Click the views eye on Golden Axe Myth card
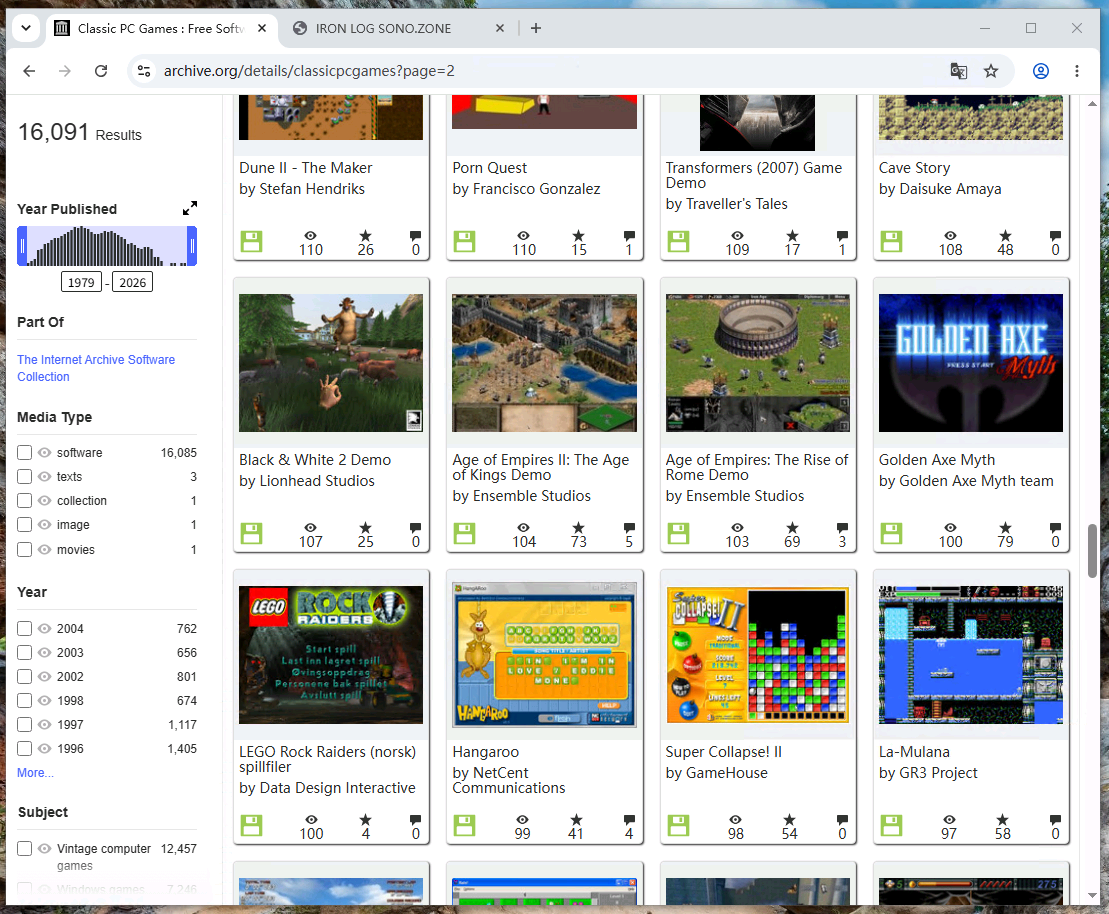Viewport: 1109px width, 914px height. click(x=951, y=528)
